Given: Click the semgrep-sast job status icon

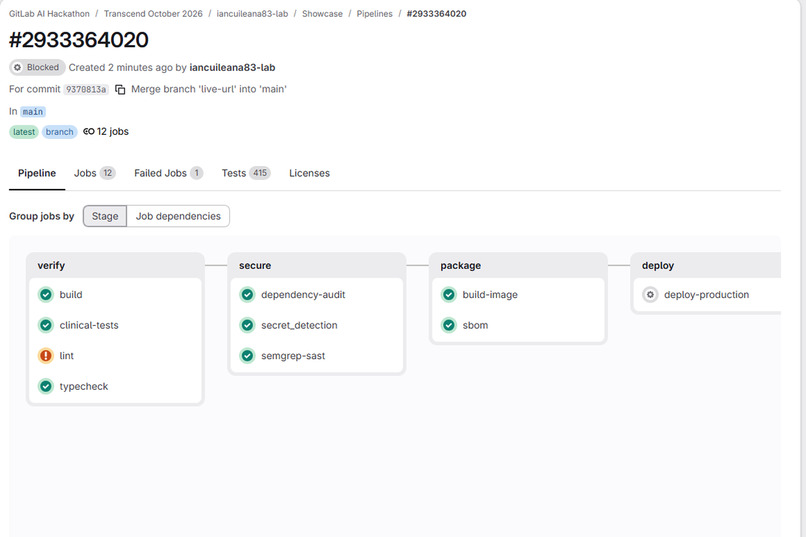Looking at the screenshot, I should tap(247, 356).
